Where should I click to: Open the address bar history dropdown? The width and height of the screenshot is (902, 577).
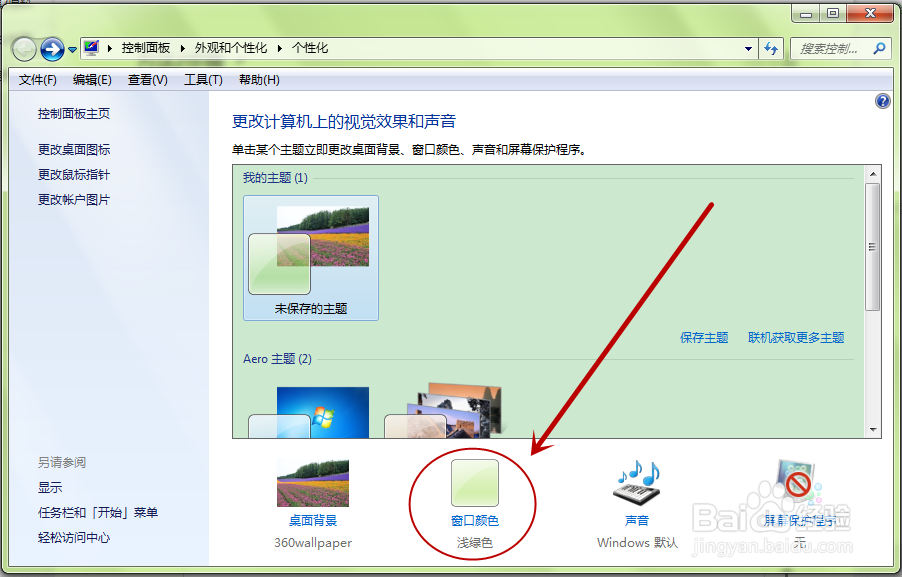coord(748,47)
